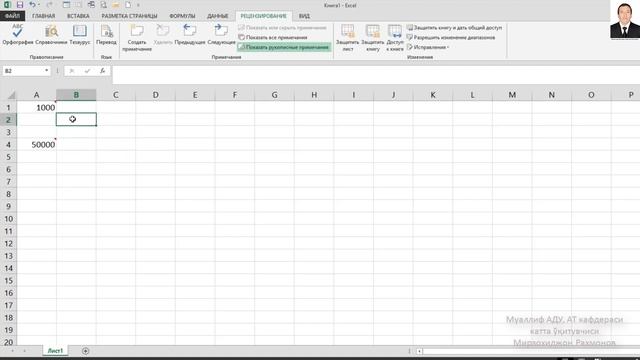Select cell A1 containing 1000

pos(36,107)
